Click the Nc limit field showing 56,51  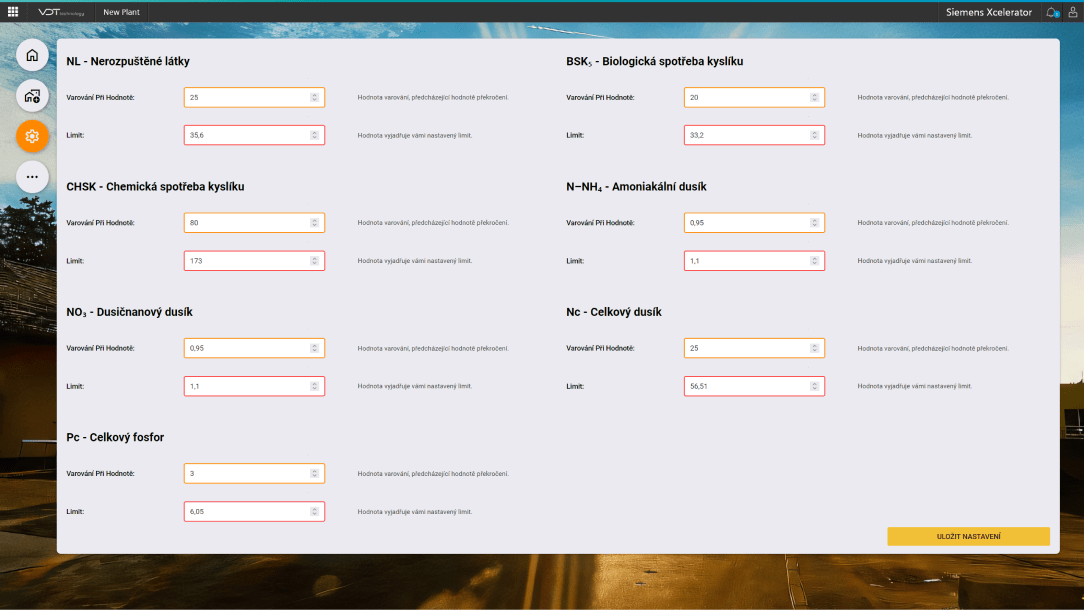745,386
